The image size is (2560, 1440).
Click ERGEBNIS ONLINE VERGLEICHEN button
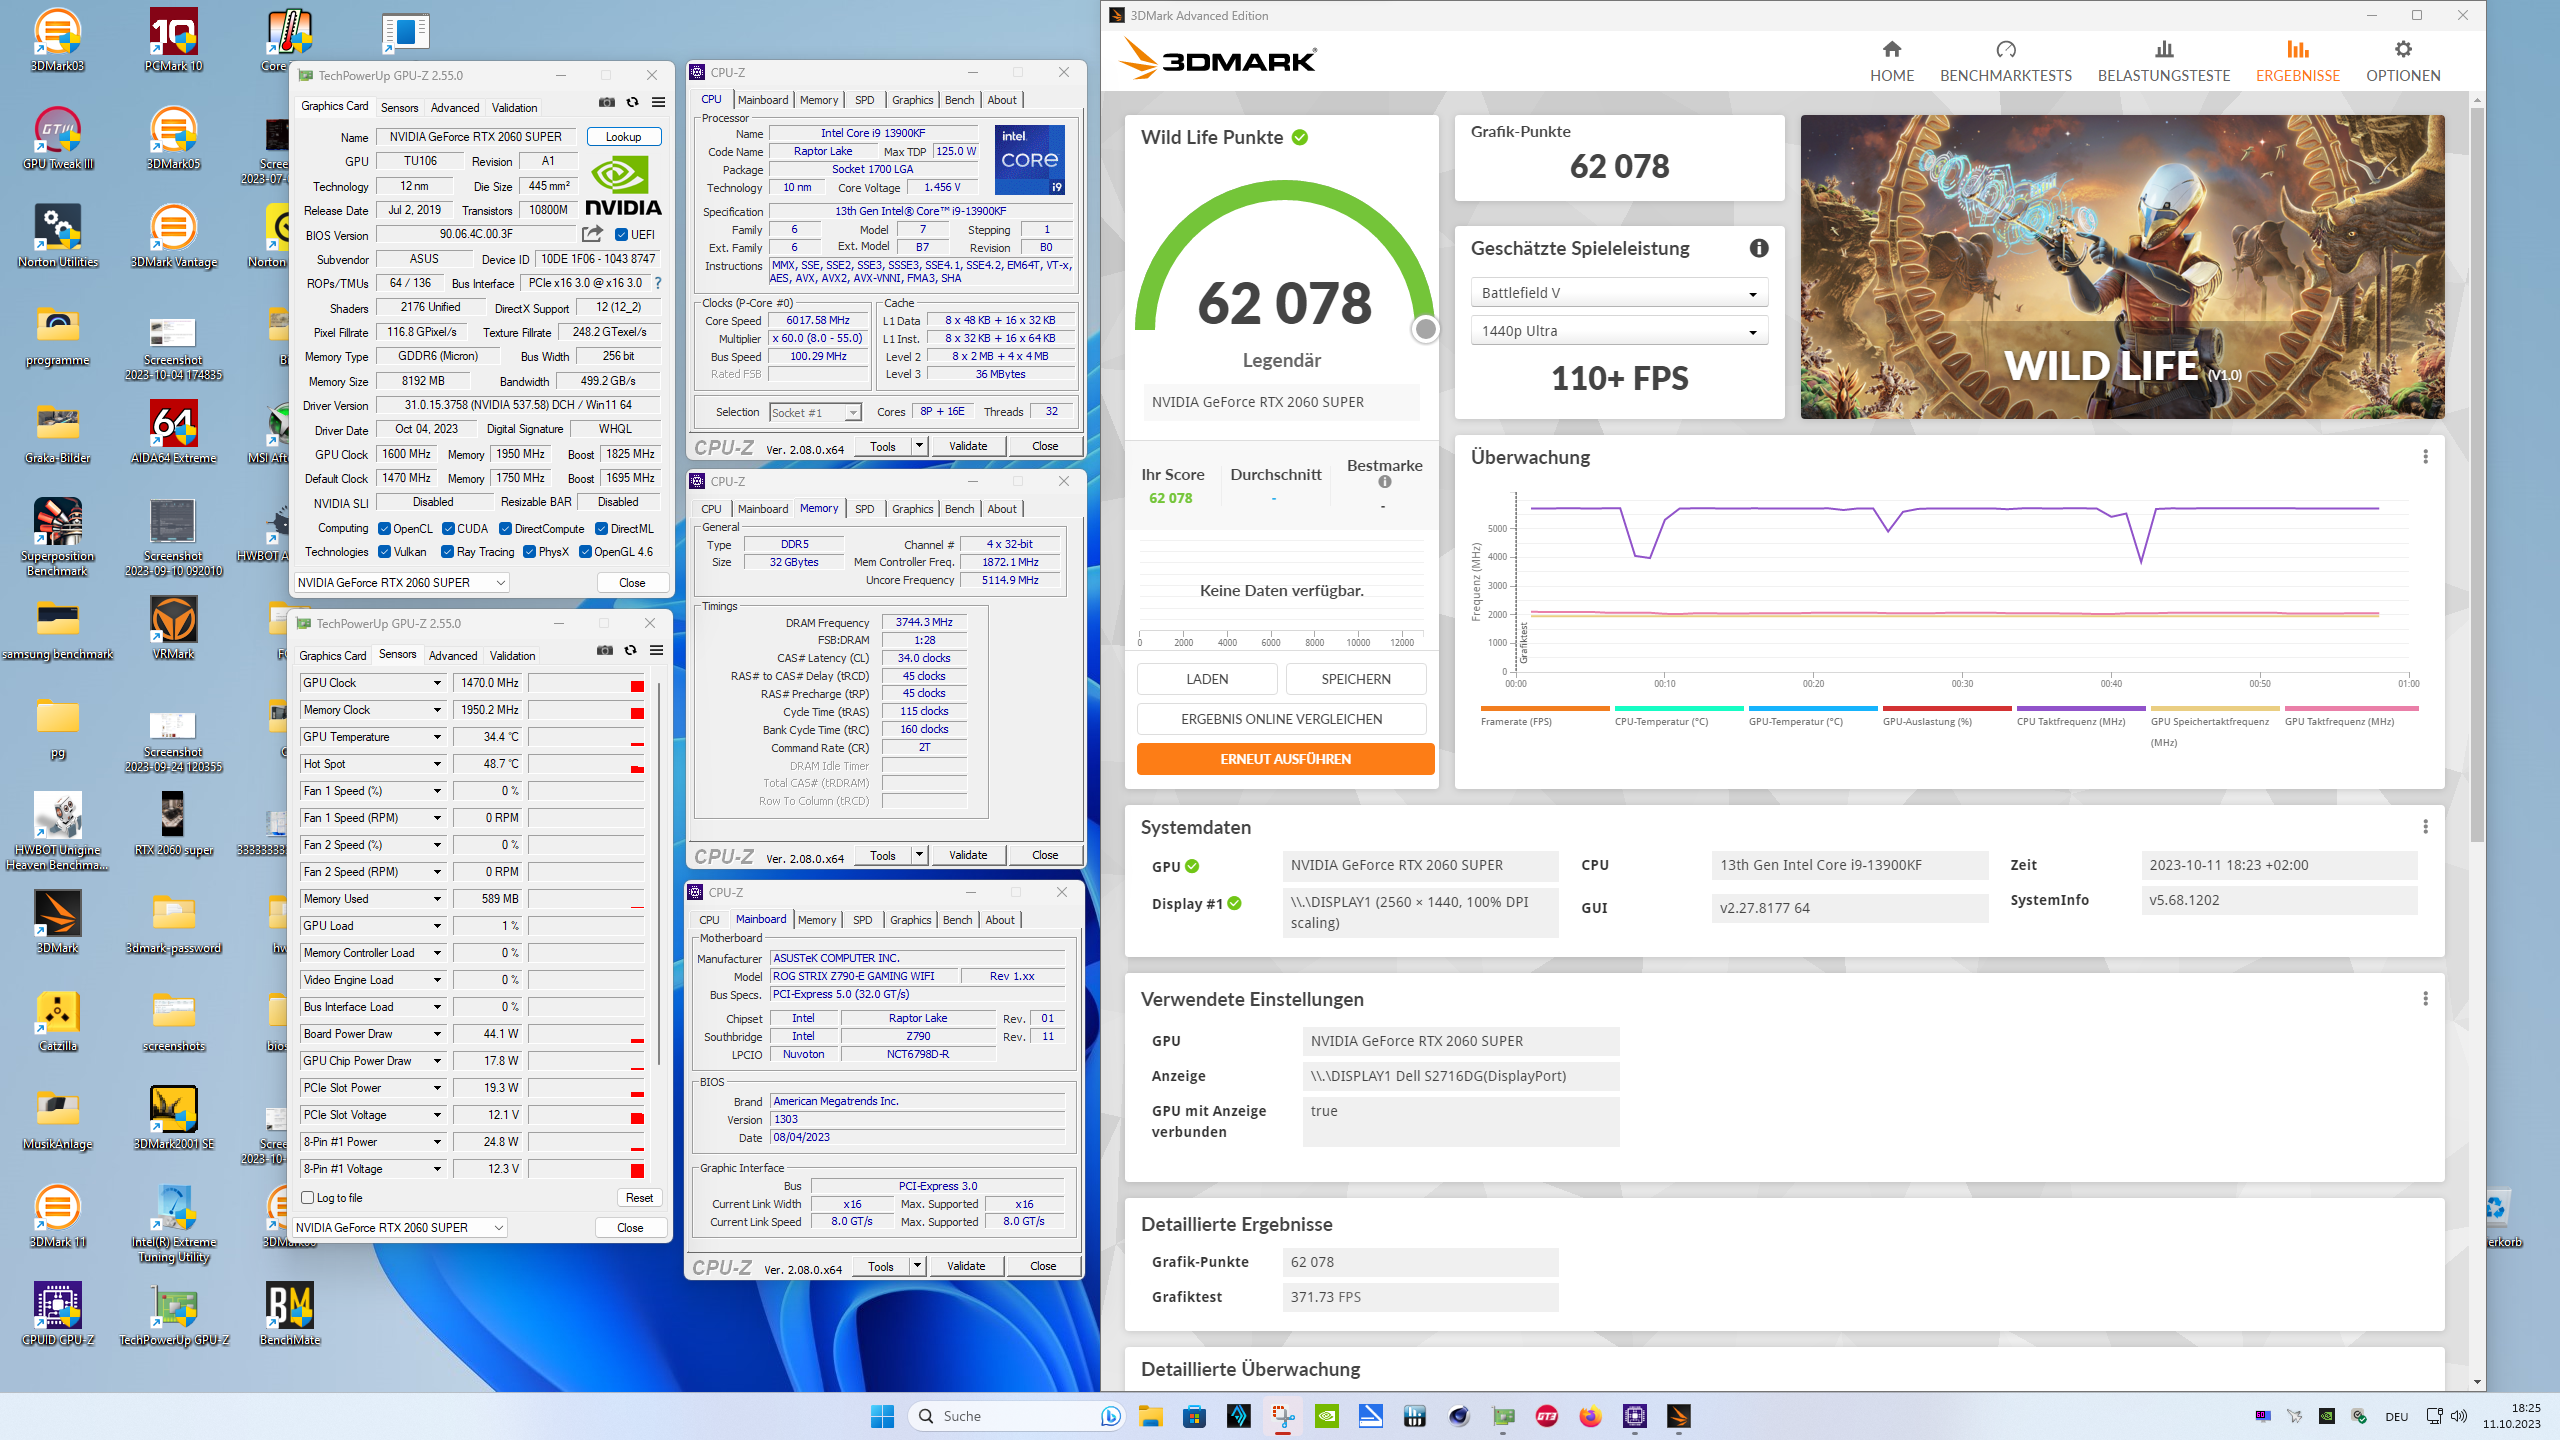(1281, 719)
